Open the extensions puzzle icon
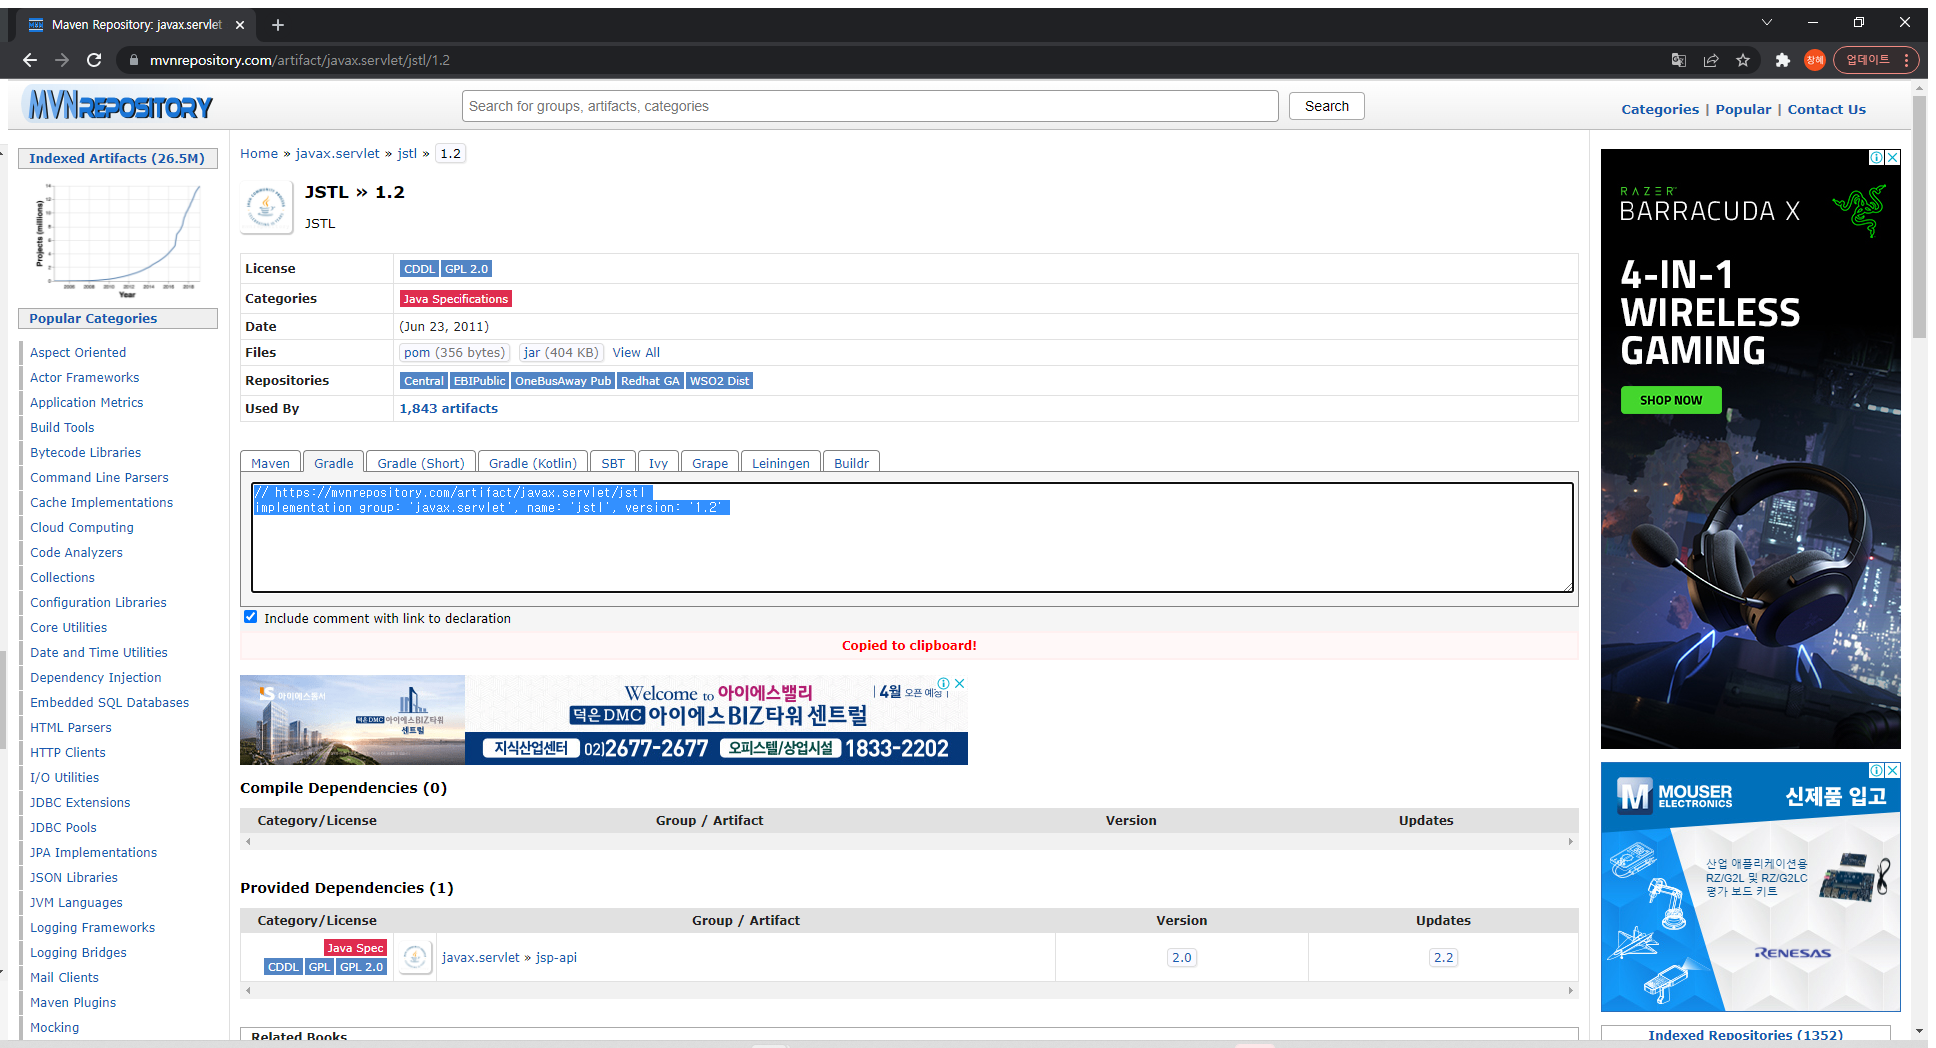The image size is (1936, 1048). click(1782, 60)
